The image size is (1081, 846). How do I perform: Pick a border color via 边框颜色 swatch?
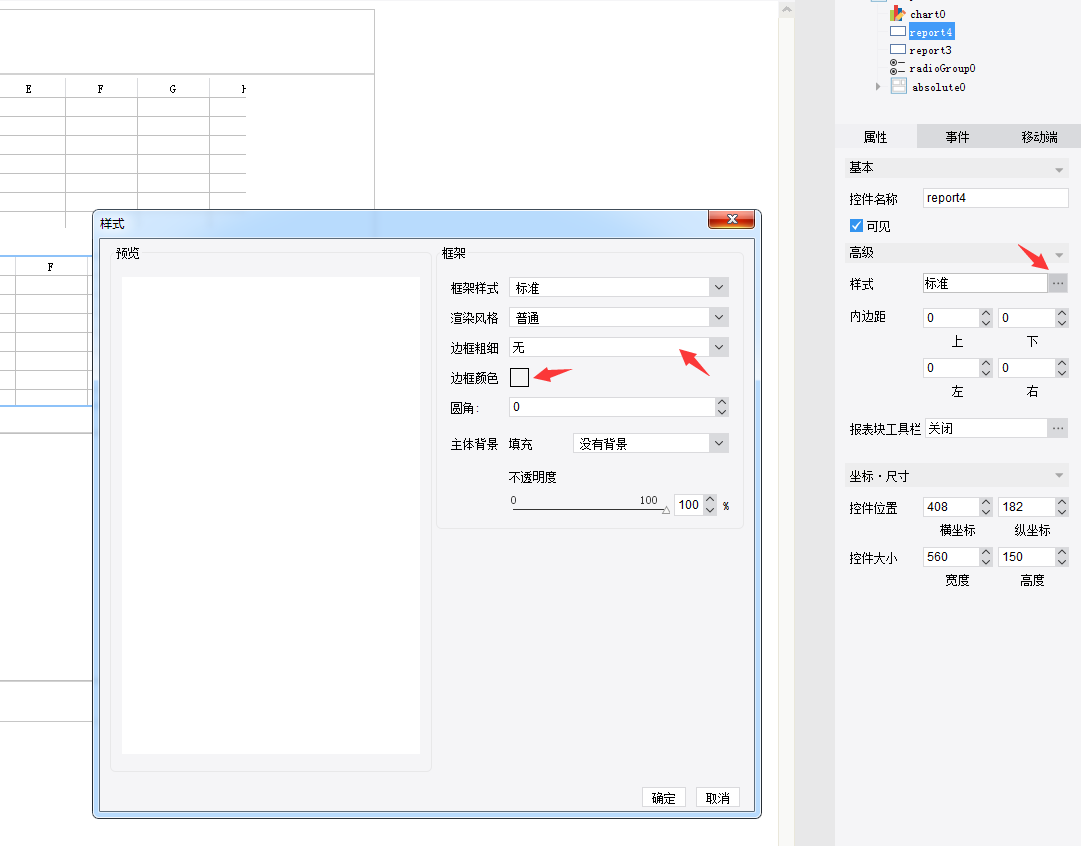click(x=519, y=377)
